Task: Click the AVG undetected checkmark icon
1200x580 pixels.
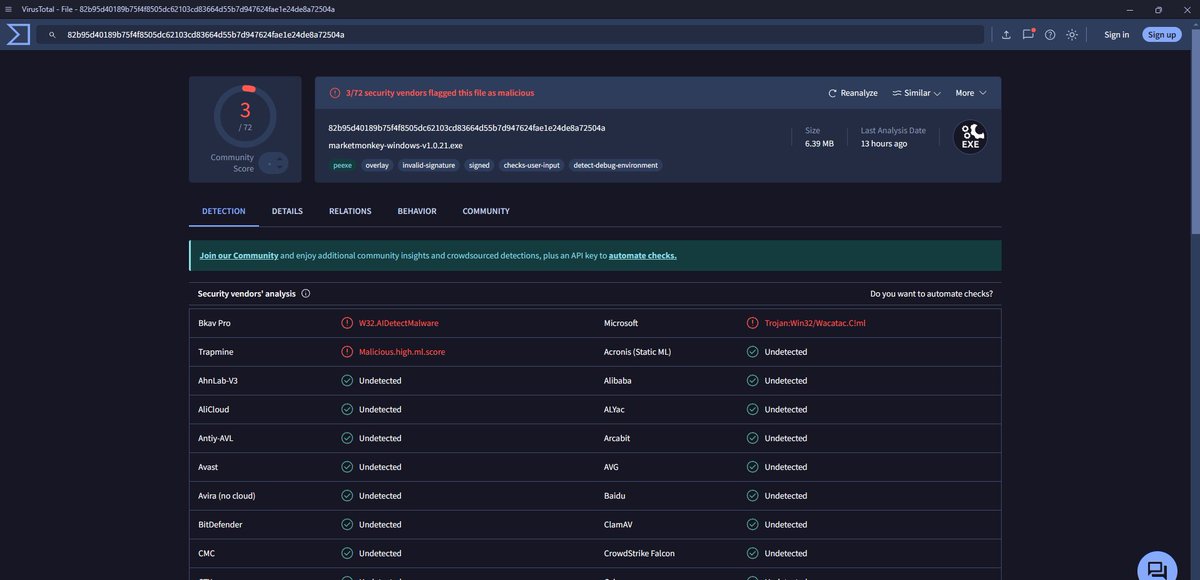Action: click(753, 467)
